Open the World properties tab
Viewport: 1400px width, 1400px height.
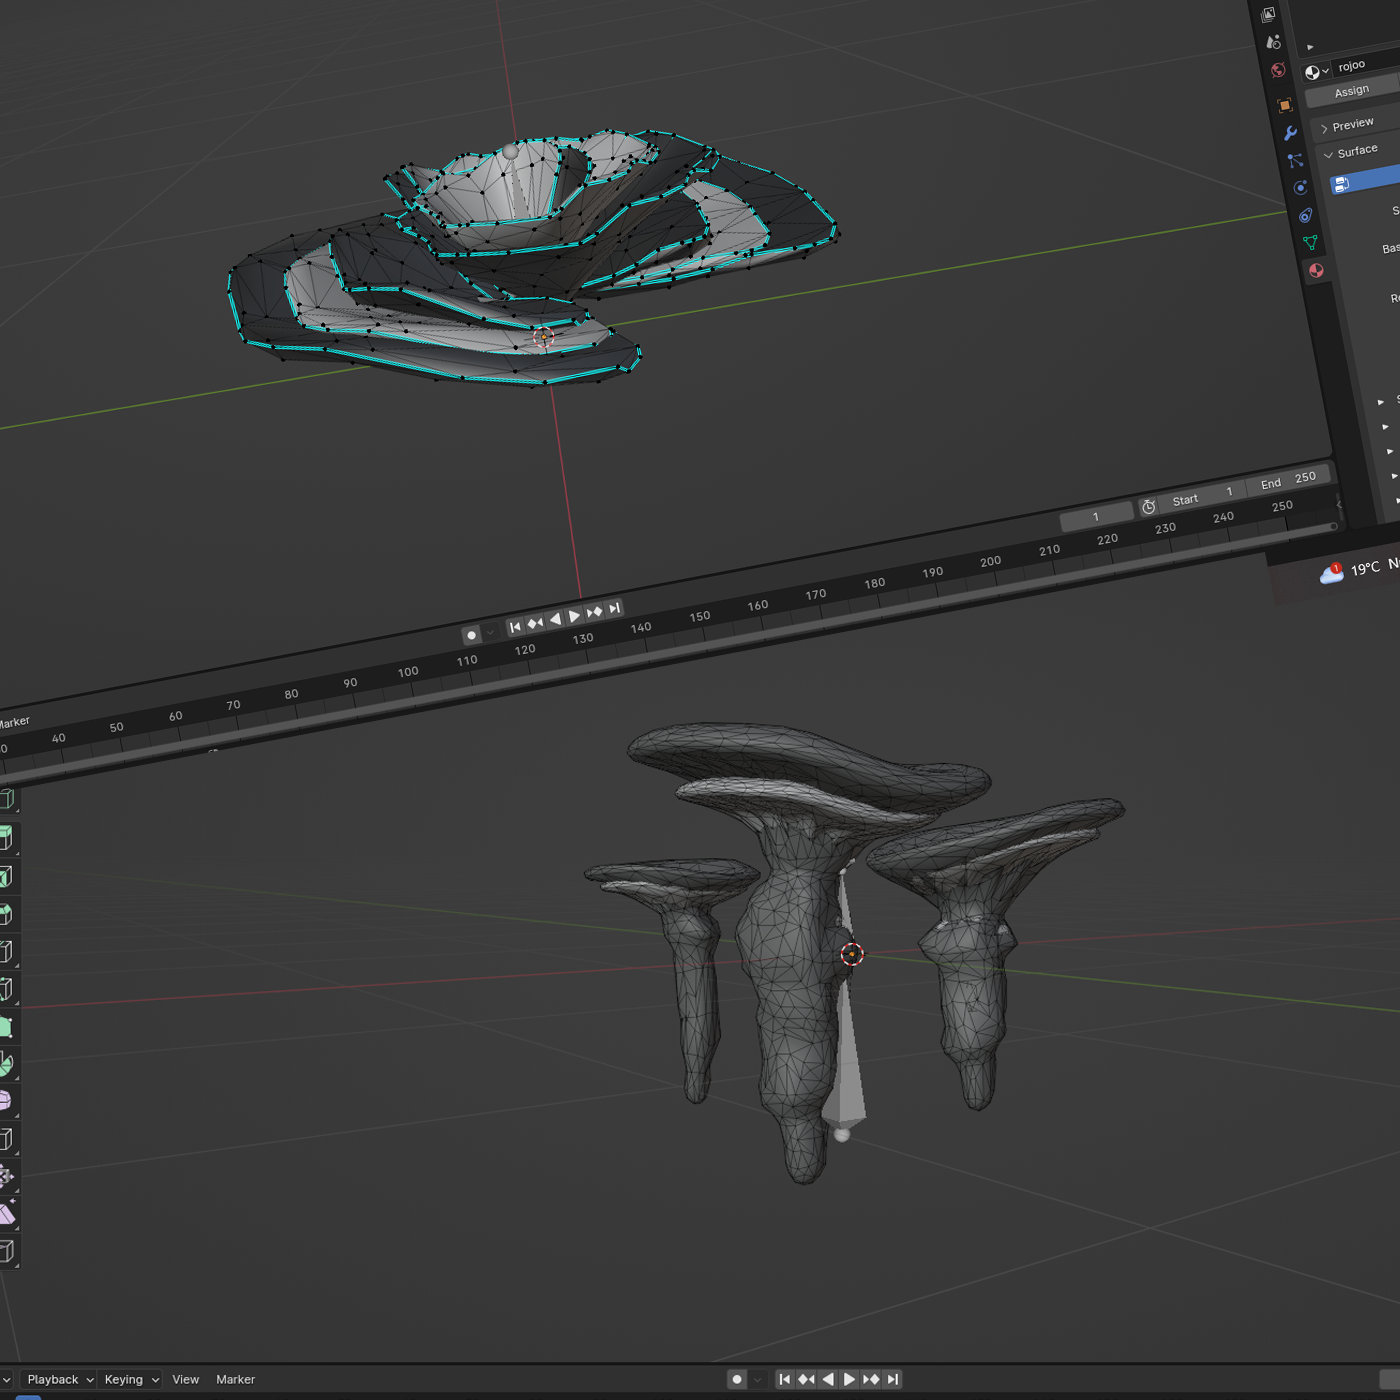[x=1278, y=70]
